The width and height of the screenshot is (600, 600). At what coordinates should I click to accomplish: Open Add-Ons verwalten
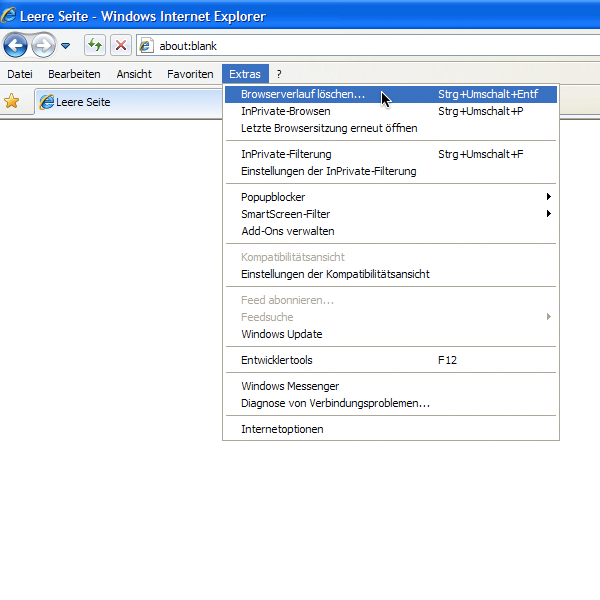point(391,231)
